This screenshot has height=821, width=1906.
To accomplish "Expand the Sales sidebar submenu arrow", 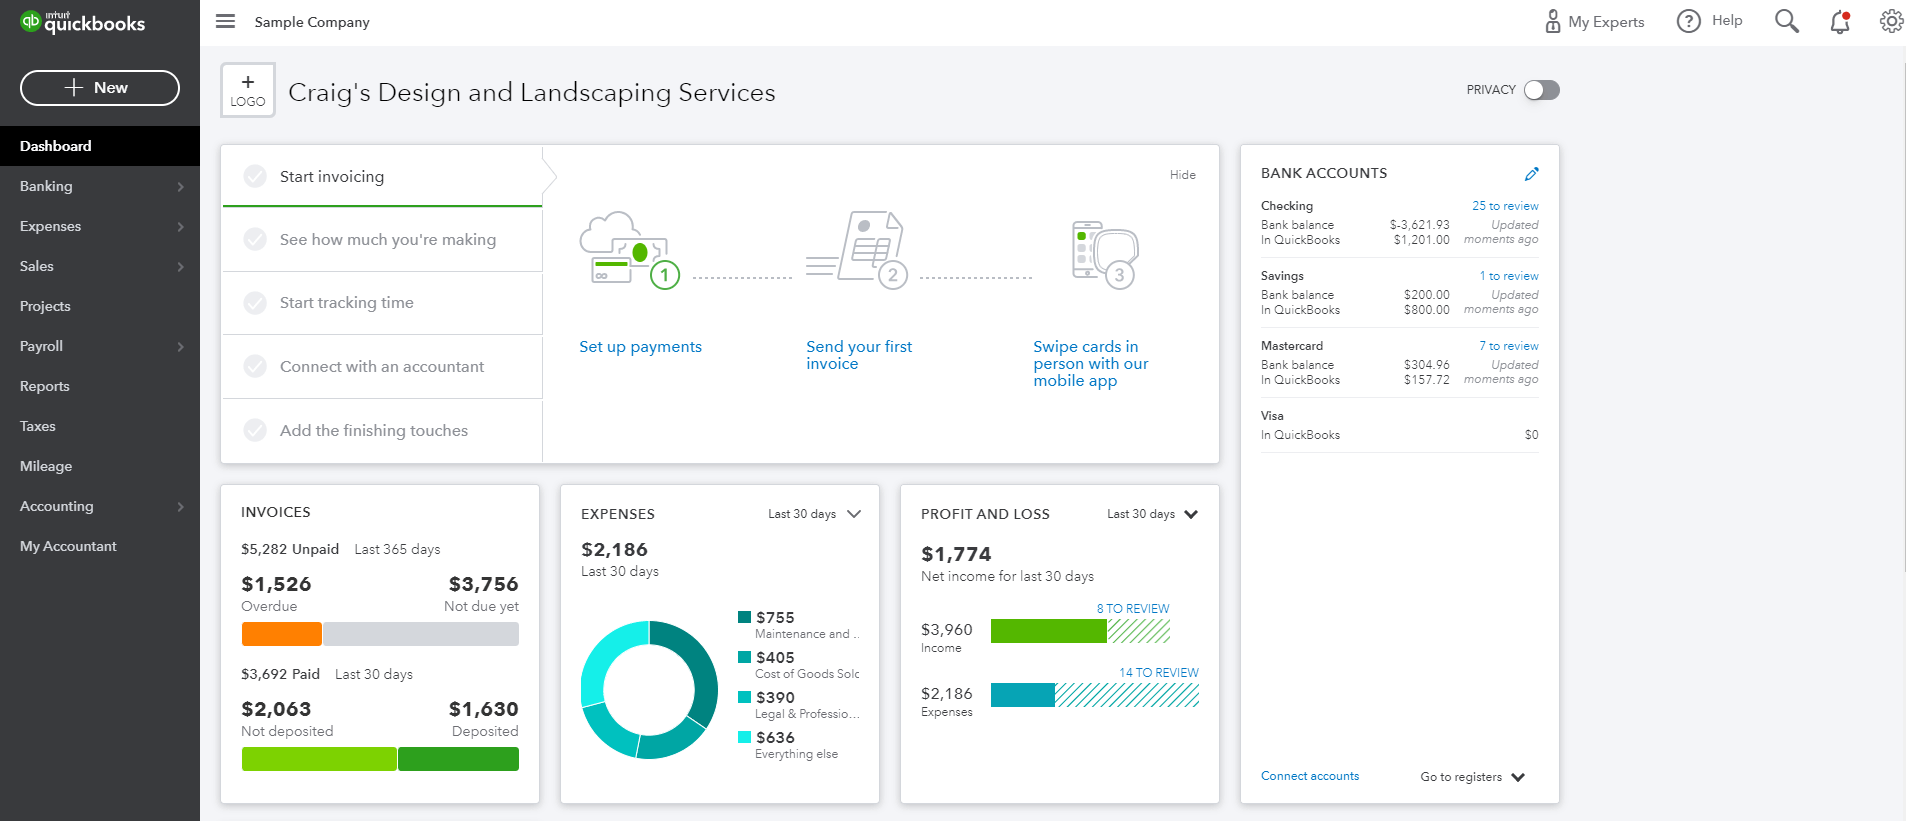I will tap(180, 267).
